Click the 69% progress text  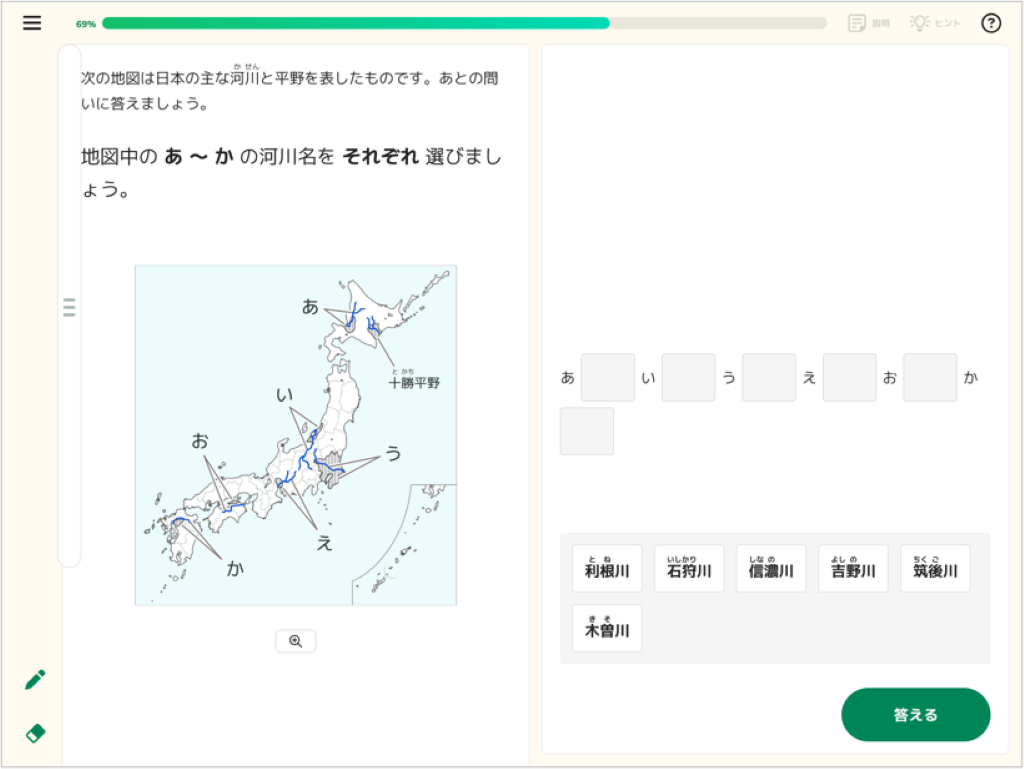pos(86,24)
